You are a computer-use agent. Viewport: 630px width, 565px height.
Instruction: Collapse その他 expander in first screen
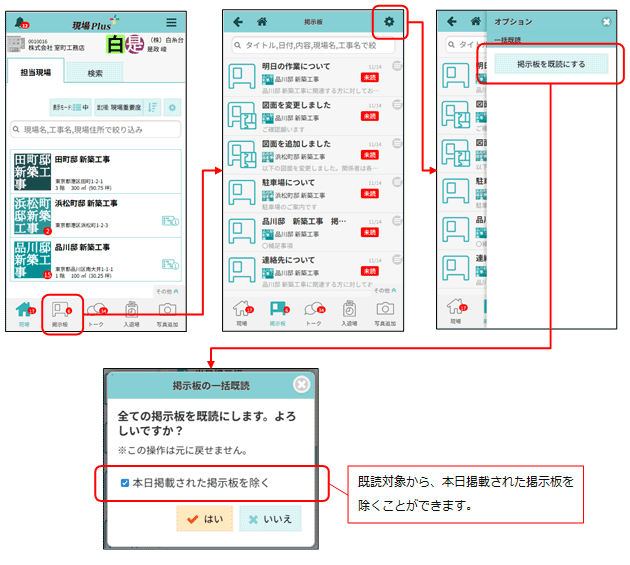pyautogui.click(x=167, y=291)
